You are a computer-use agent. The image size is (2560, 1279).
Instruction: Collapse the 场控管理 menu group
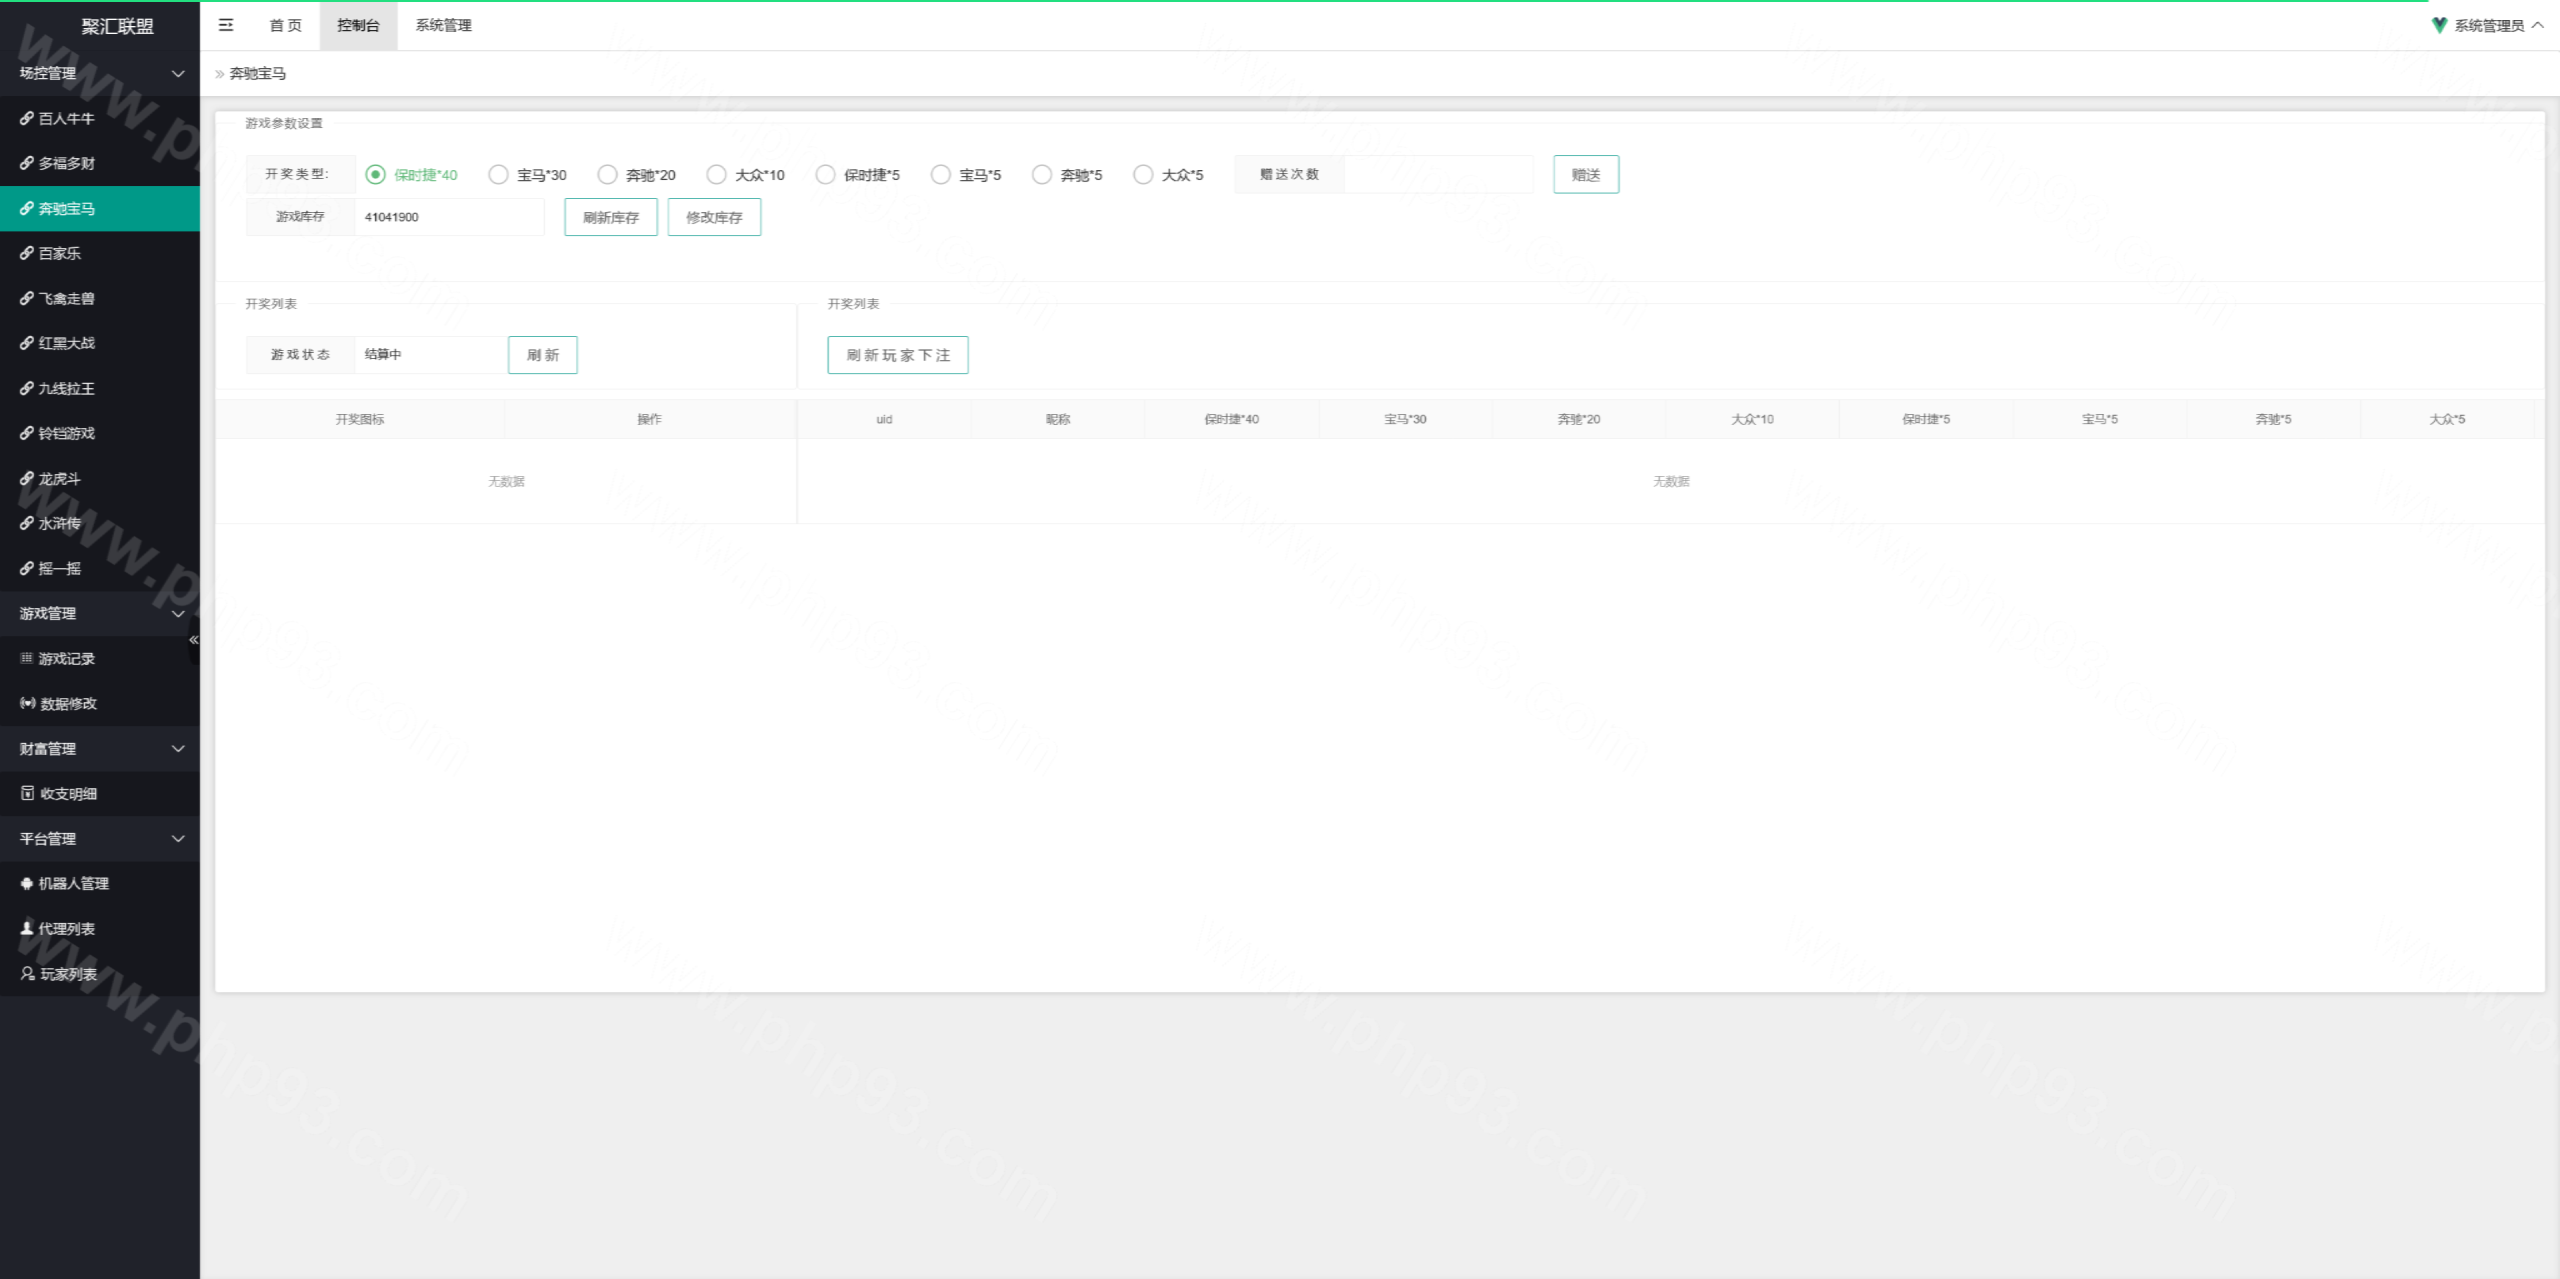(100, 73)
